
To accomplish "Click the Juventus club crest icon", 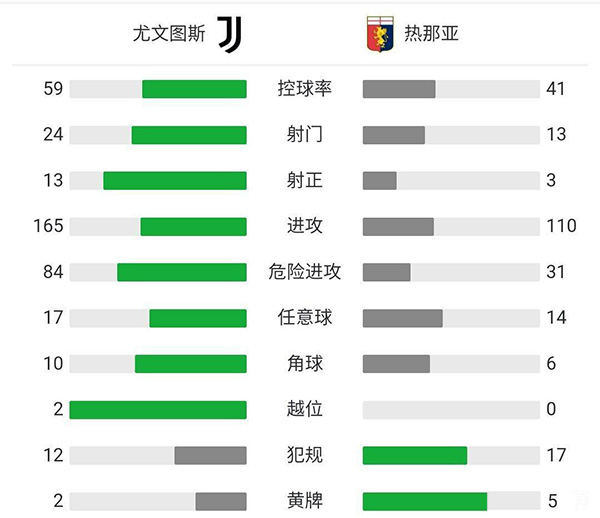I will pyautogui.click(x=230, y=34).
